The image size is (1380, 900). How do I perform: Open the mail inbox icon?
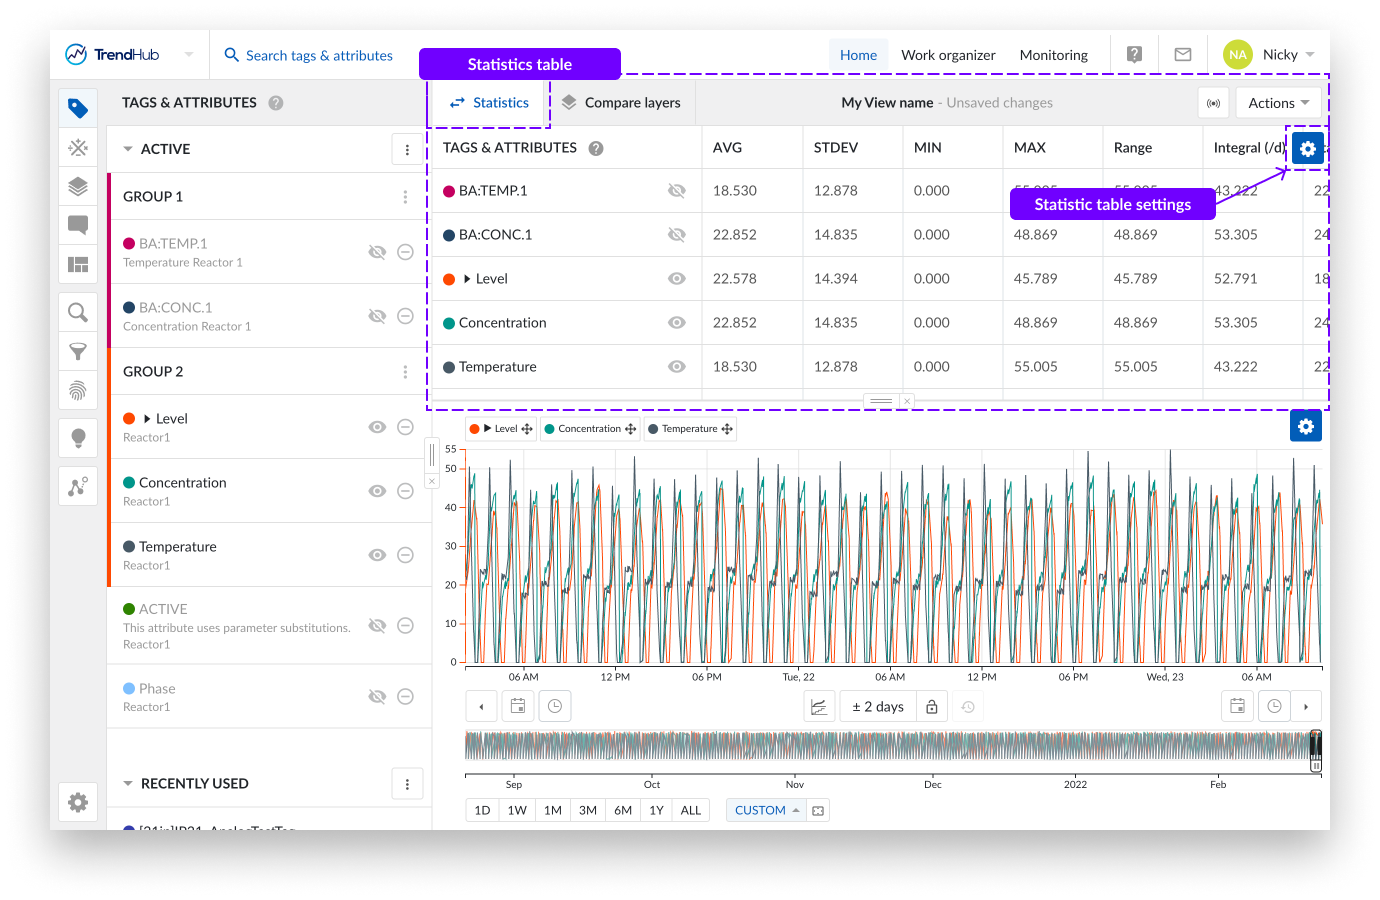tap(1182, 55)
